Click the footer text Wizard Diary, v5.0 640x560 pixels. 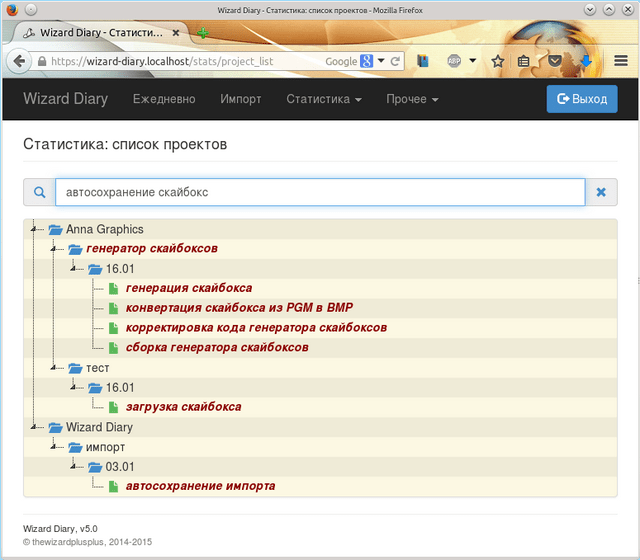(60, 529)
